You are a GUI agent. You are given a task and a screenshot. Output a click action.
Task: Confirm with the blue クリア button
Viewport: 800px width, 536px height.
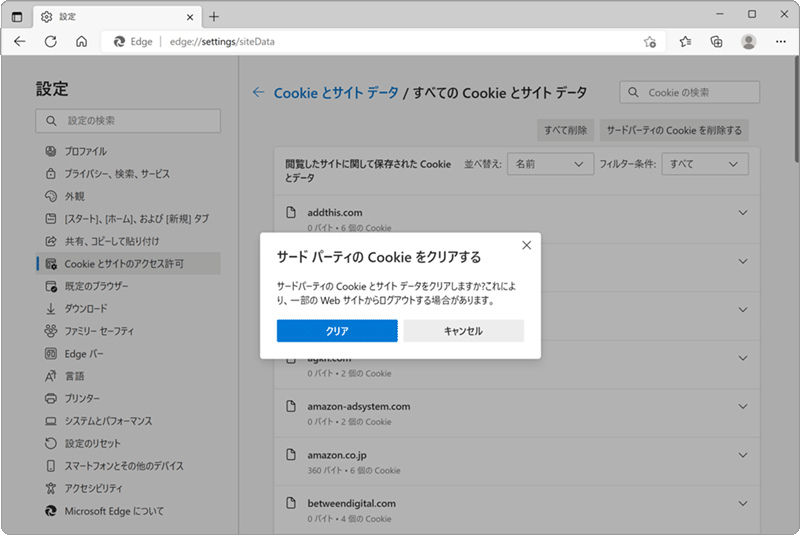coord(337,331)
